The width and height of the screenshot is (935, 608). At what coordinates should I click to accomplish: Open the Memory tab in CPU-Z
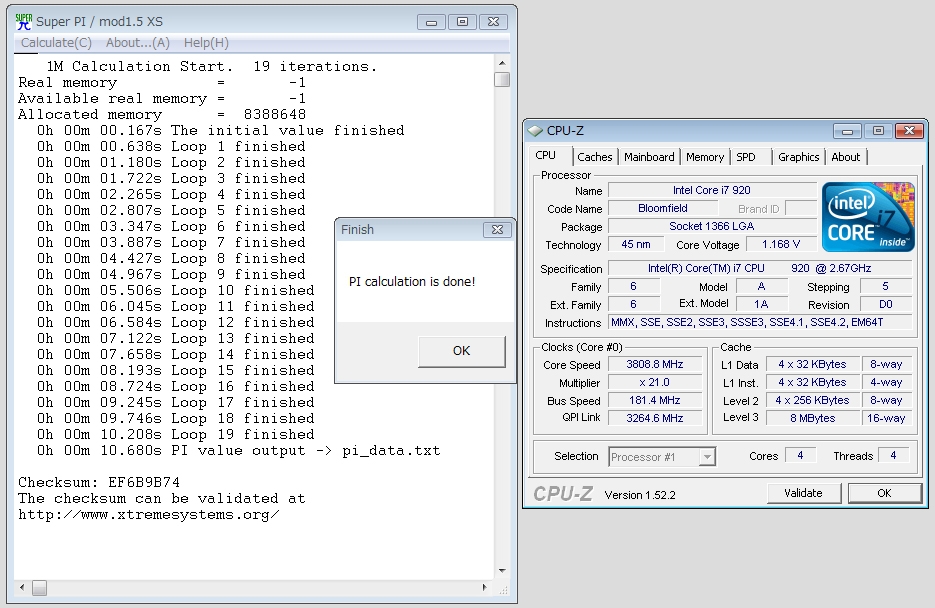point(705,157)
